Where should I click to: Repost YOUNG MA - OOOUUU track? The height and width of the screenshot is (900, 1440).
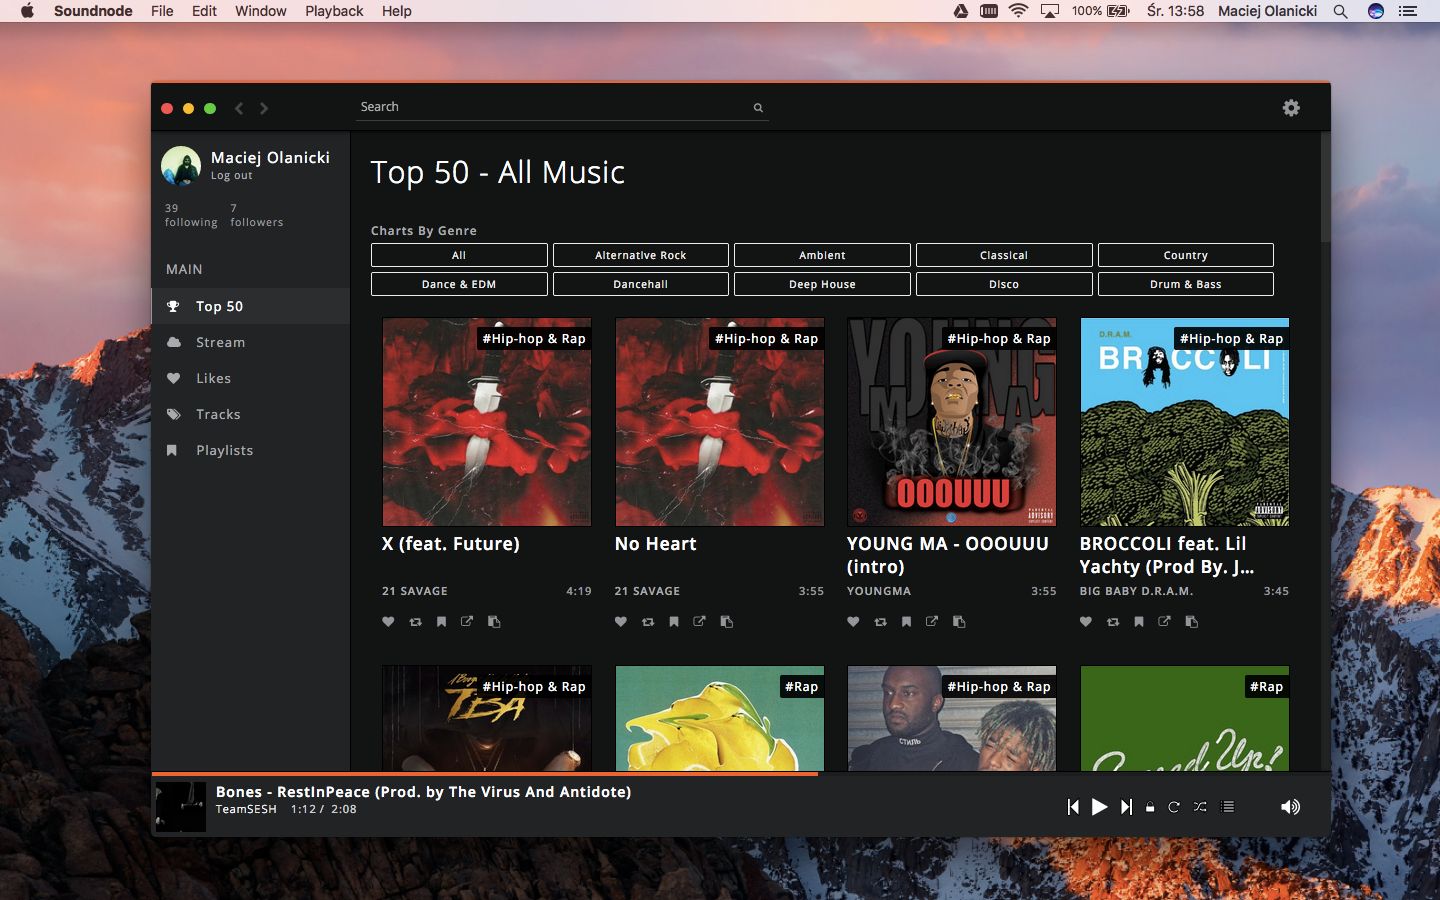pos(880,622)
